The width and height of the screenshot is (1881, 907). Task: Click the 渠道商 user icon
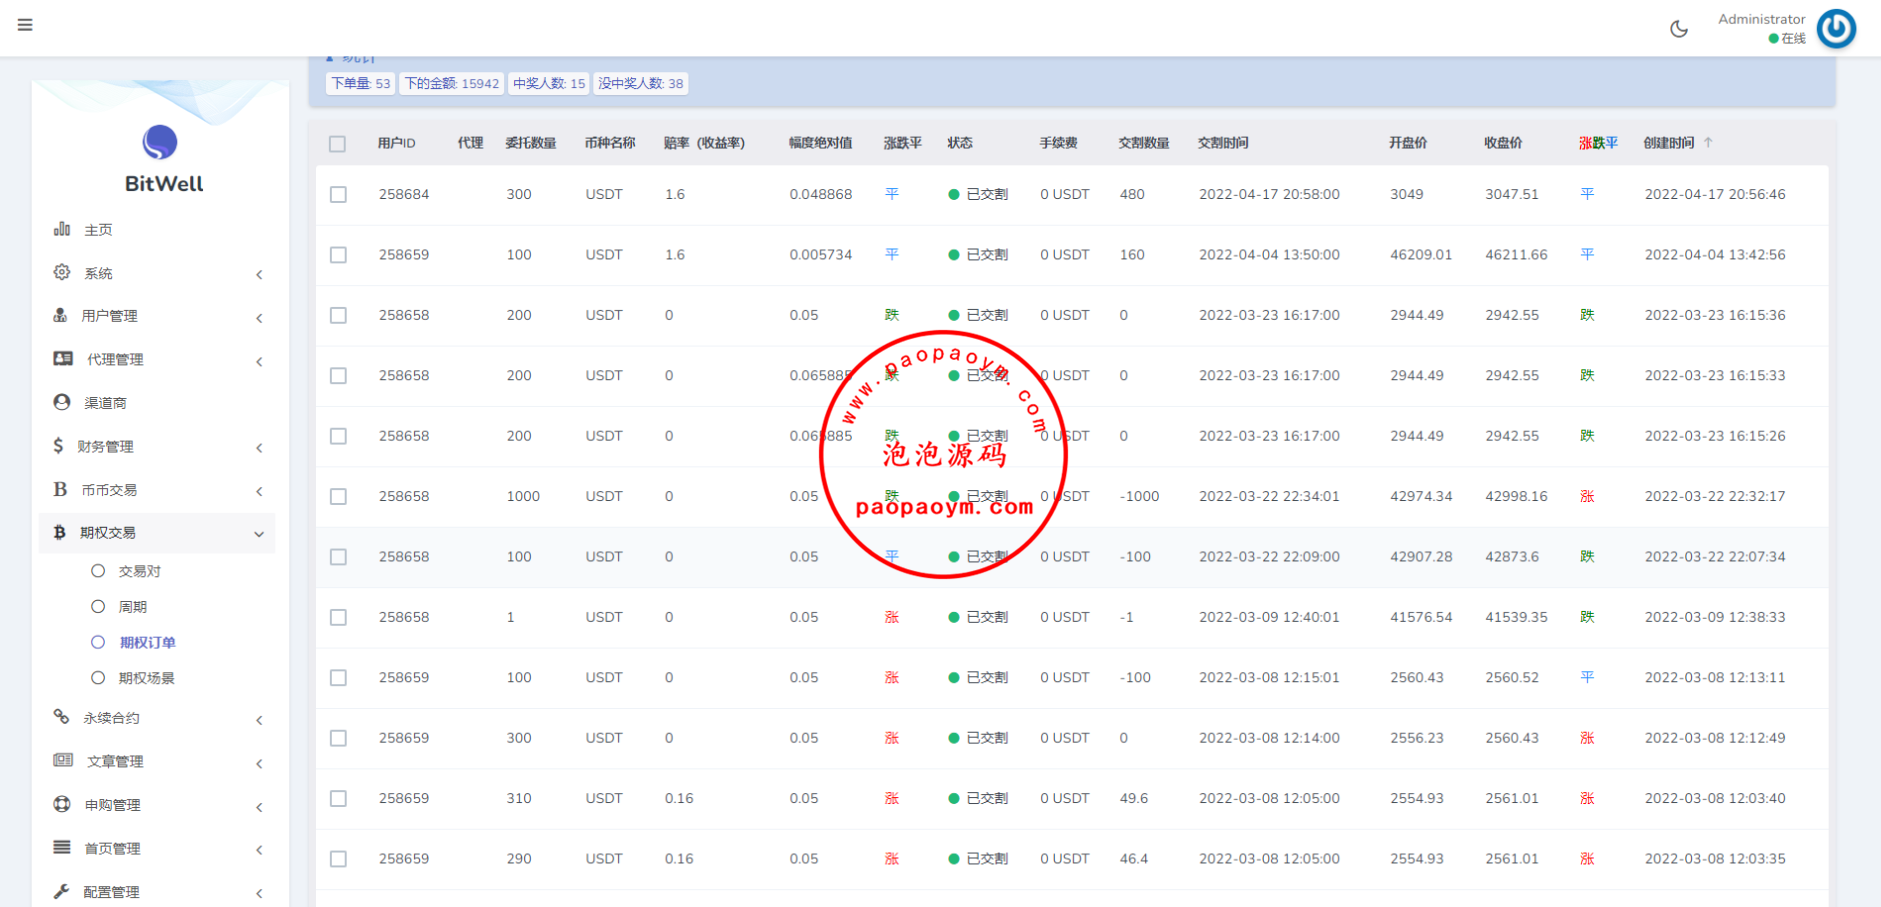(62, 402)
